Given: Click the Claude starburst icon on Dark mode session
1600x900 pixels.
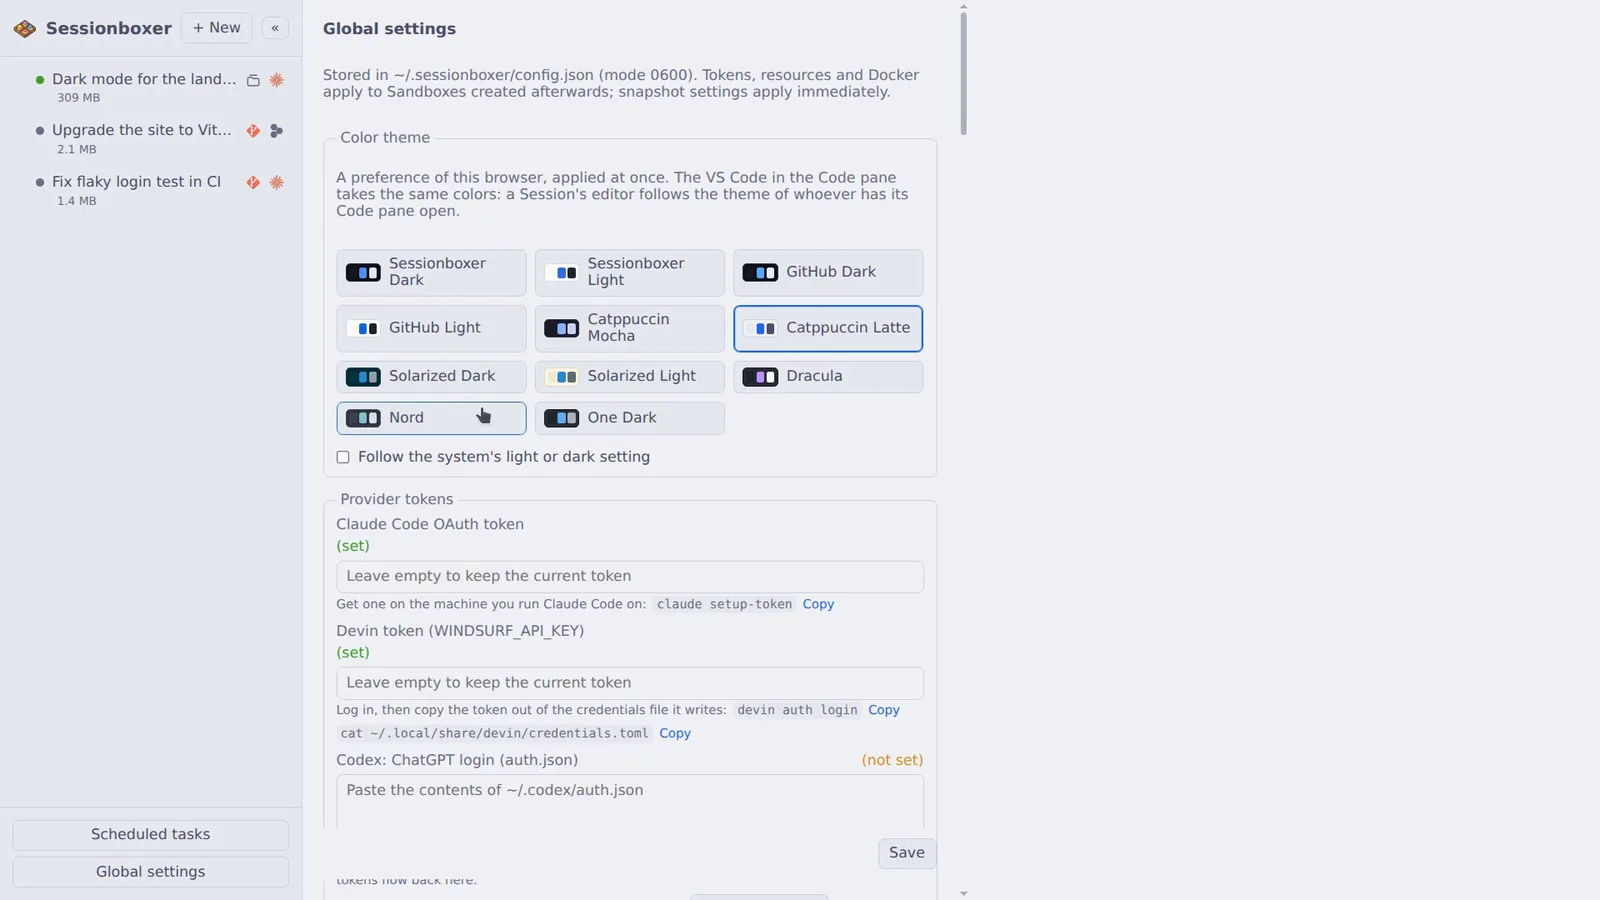Looking at the screenshot, I should click(x=277, y=80).
